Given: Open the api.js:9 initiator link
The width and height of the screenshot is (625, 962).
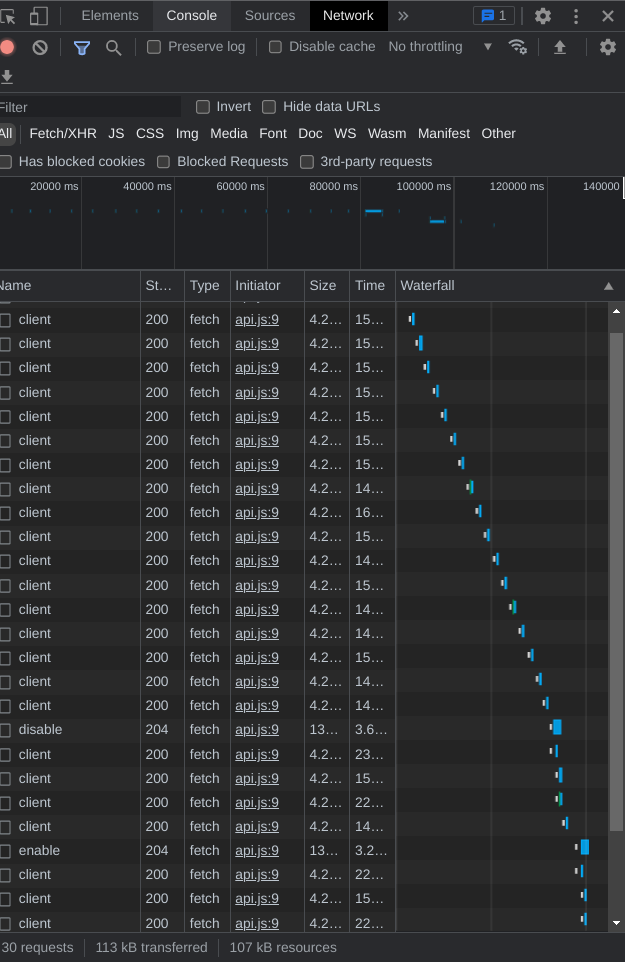Looking at the screenshot, I should (256, 319).
